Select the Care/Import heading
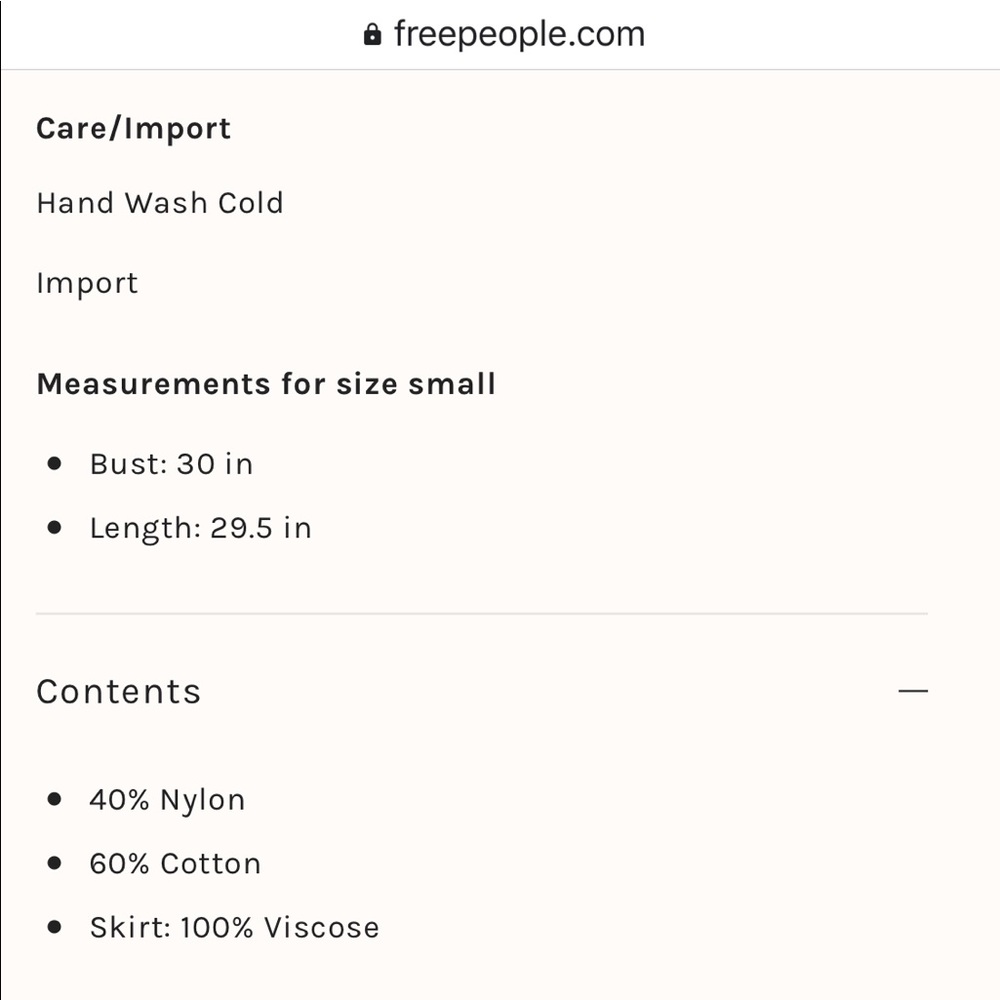The height and width of the screenshot is (1000, 1000). tap(133, 129)
